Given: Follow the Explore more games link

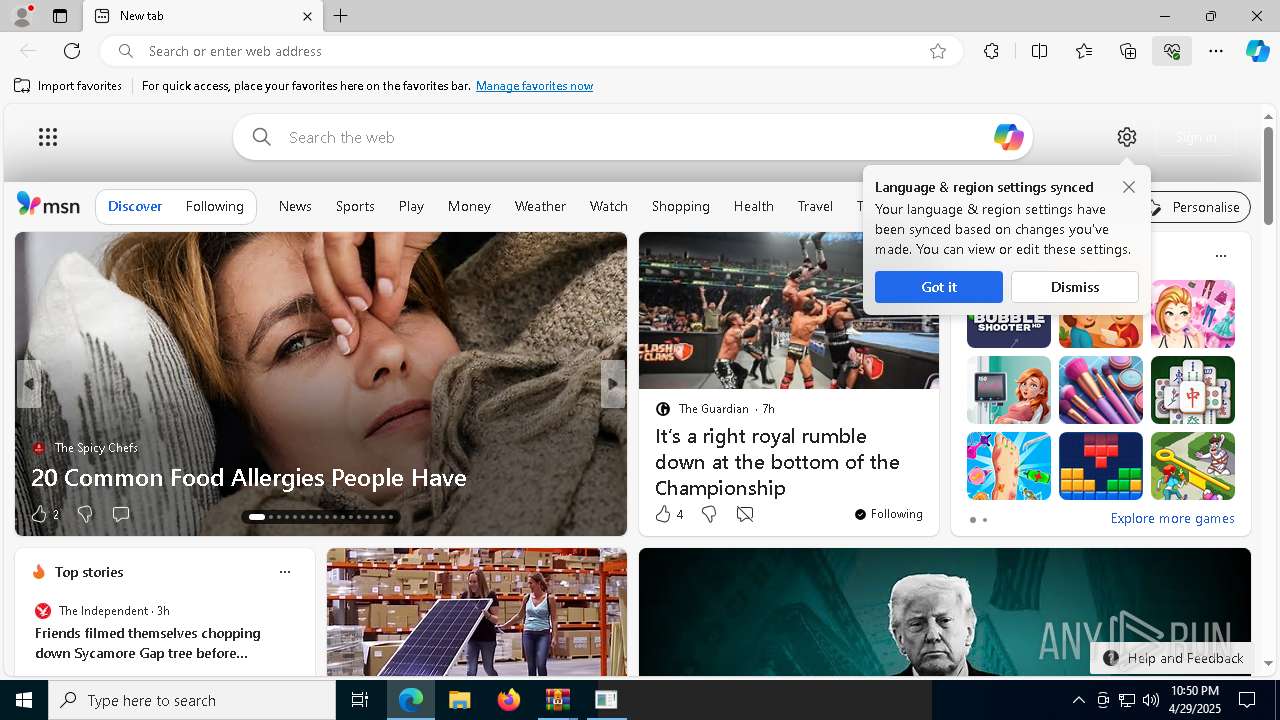Looking at the screenshot, I should tap(1172, 518).
